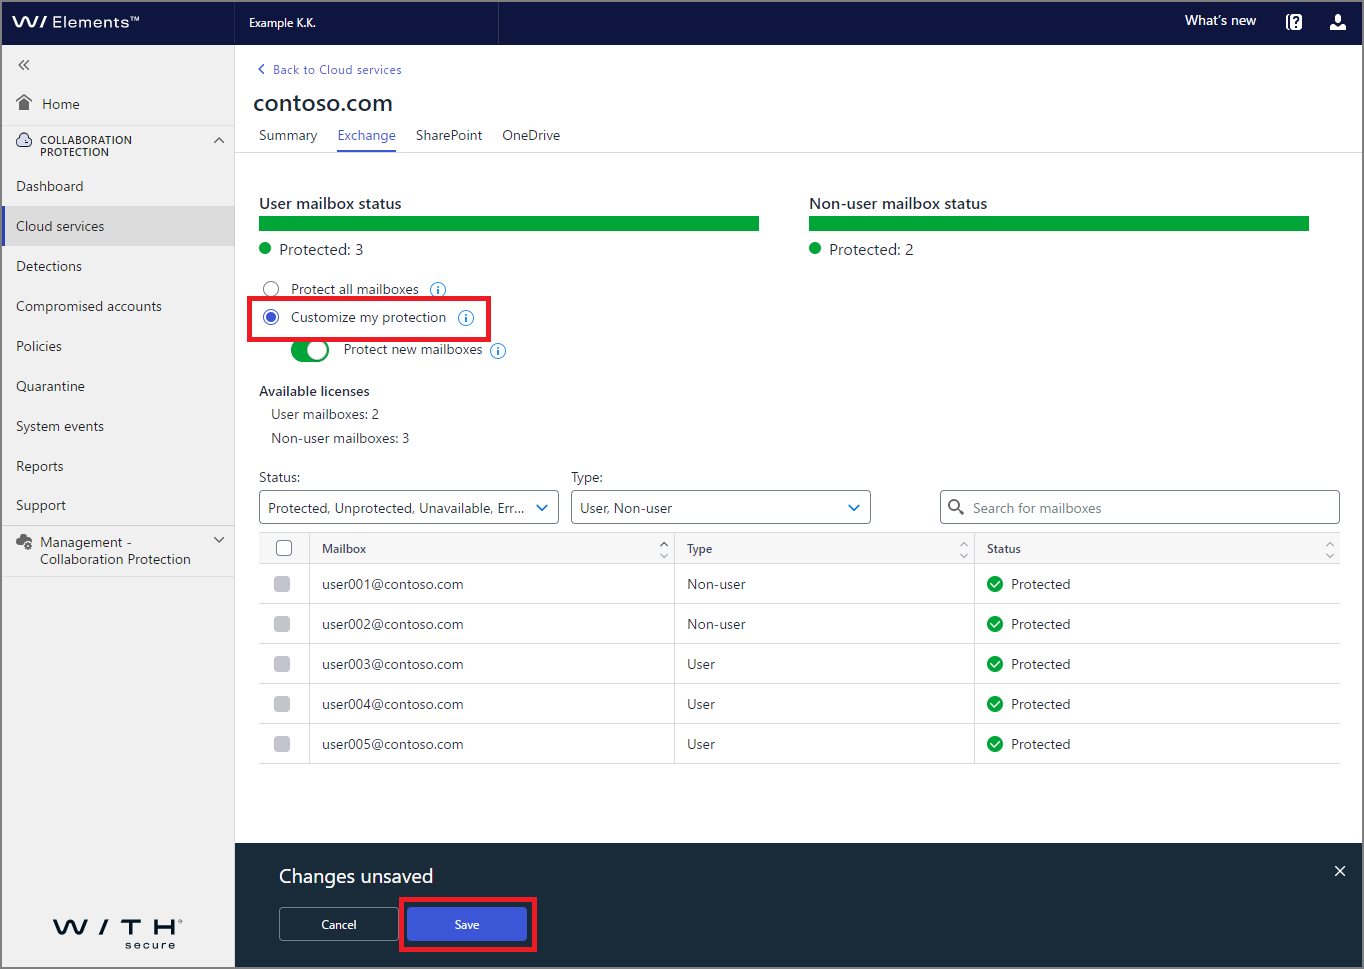Collapse the sidebar with double-chevron icon
This screenshot has width=1364, height=969.
pyautogui.click(x=24, y=65)
